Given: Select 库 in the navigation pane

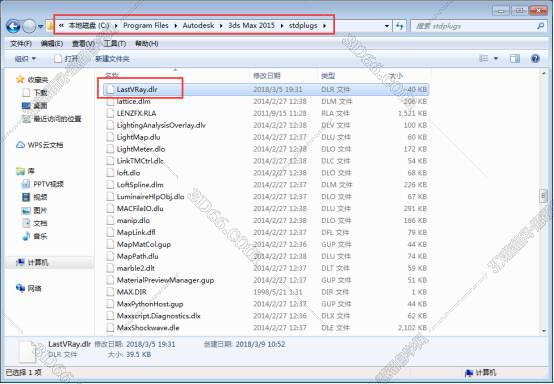Looking at the screenshot, I should pos(31,171).
